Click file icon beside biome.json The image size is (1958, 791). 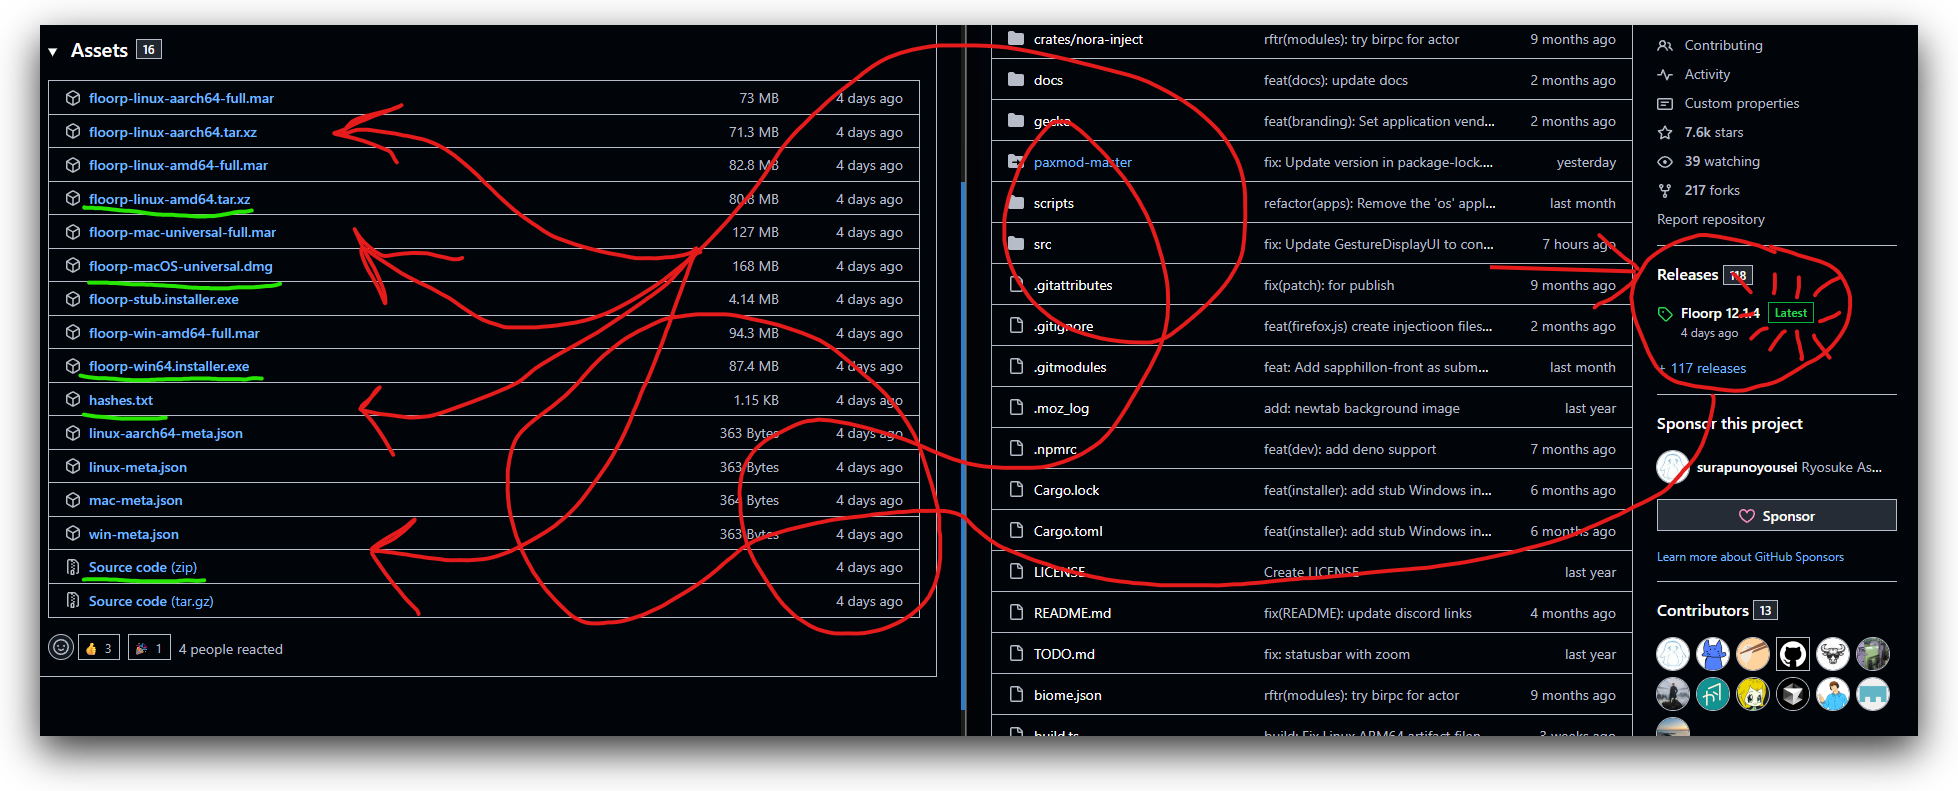[x=1016, y=695]
